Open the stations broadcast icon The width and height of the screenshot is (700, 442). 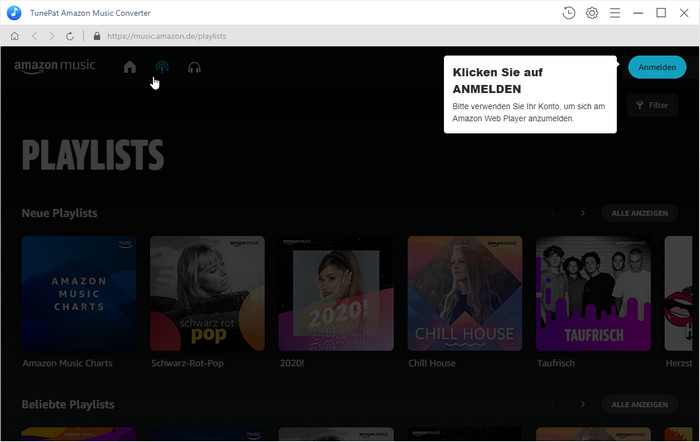coord(162,67)
